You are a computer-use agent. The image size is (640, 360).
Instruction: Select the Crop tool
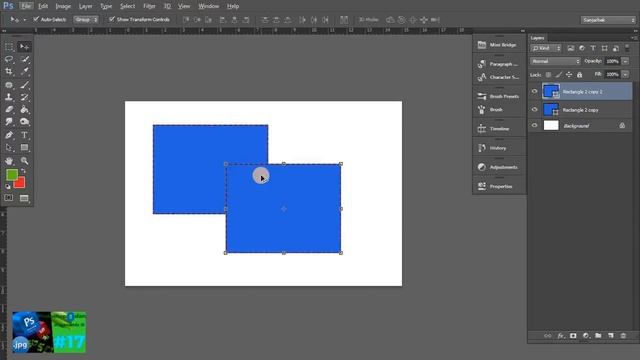[x=9, y=71]
